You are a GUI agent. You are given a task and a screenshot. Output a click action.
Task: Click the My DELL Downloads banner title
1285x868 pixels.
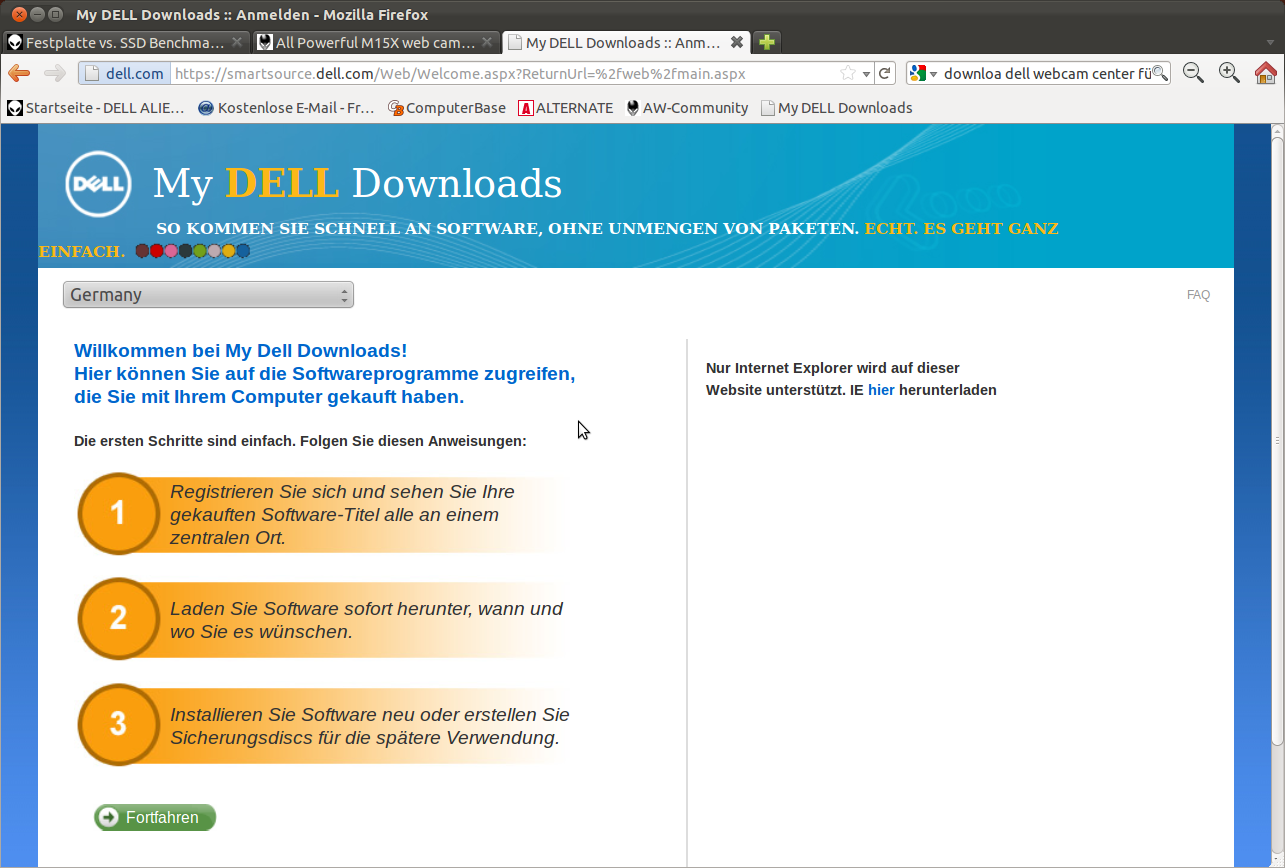[357, 184]
